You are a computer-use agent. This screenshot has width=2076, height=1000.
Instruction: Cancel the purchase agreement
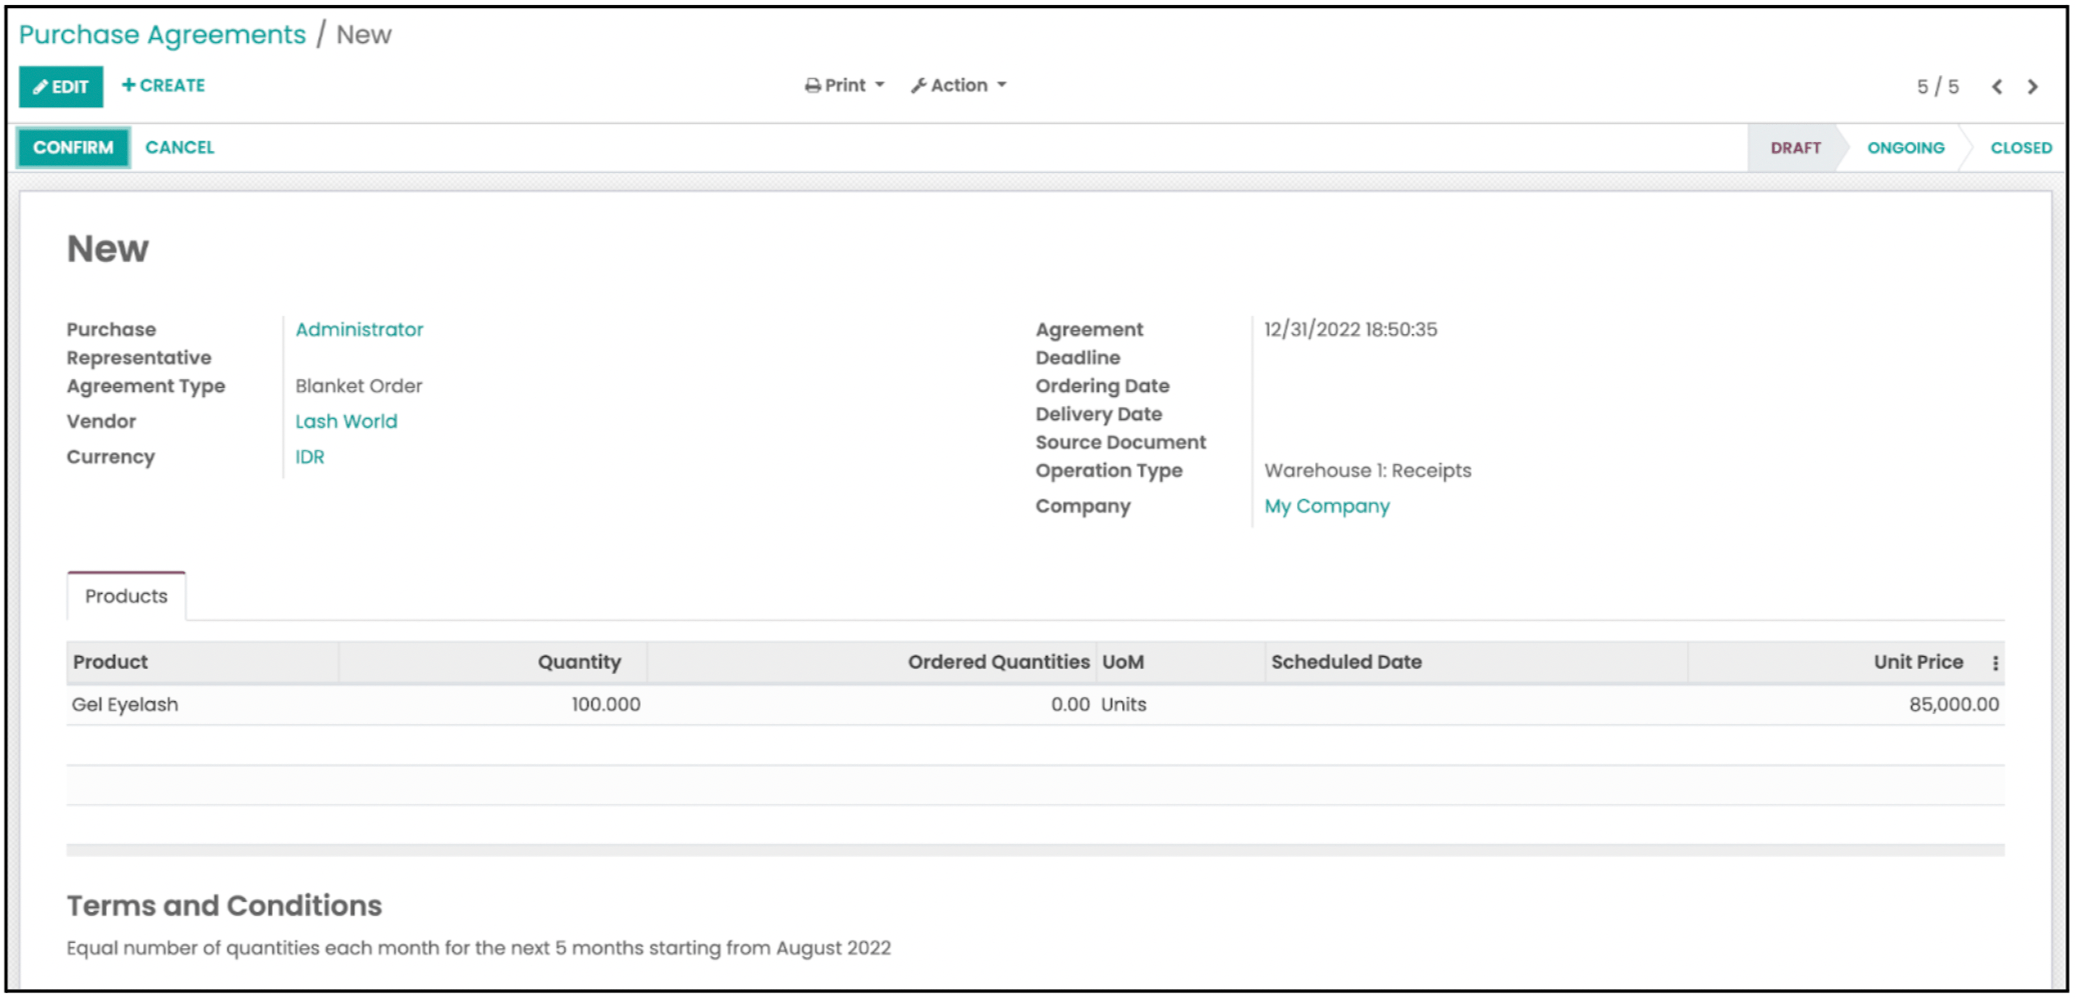180,148
